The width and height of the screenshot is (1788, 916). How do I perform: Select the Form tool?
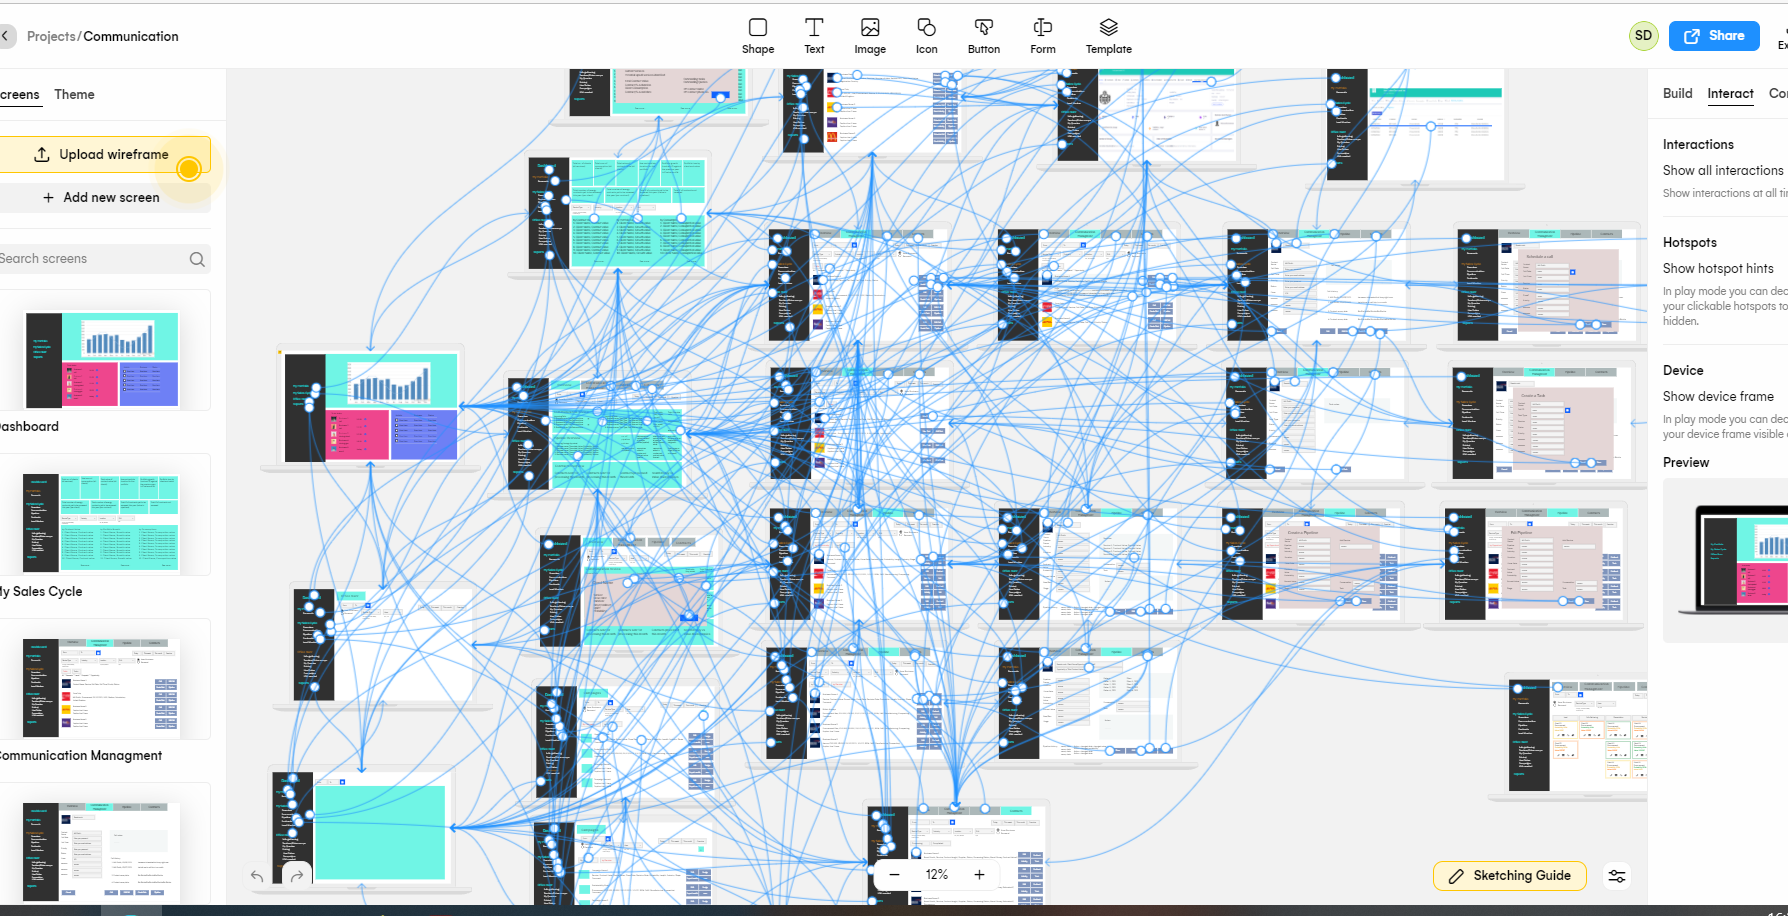pyautogui.click(x=1042, y=35)
